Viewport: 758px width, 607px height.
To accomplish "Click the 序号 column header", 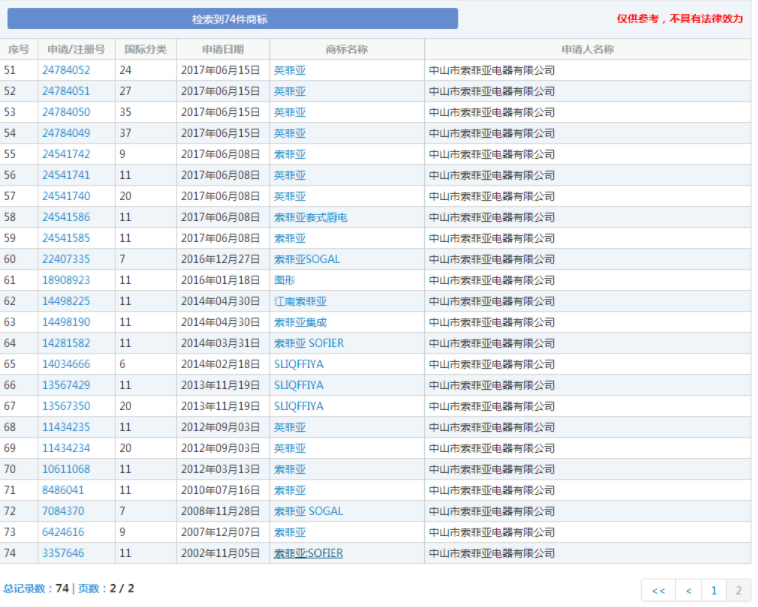I will point(19,49).
